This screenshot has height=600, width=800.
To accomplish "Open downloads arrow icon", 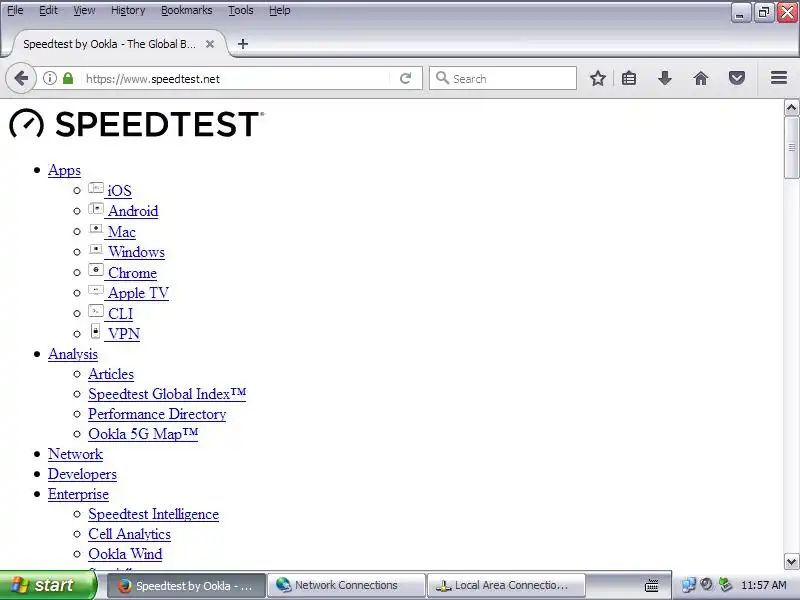I will [x=665, y=79].
